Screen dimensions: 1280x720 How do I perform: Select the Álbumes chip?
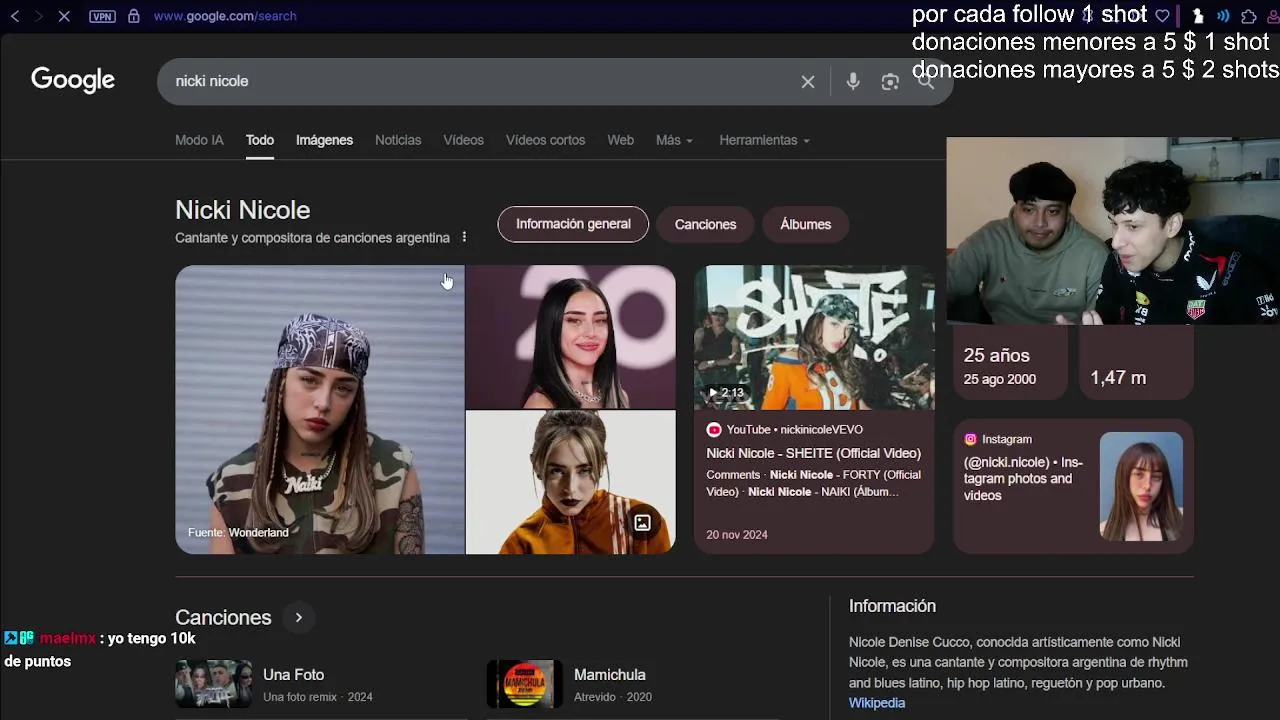[x=805, y=224]
